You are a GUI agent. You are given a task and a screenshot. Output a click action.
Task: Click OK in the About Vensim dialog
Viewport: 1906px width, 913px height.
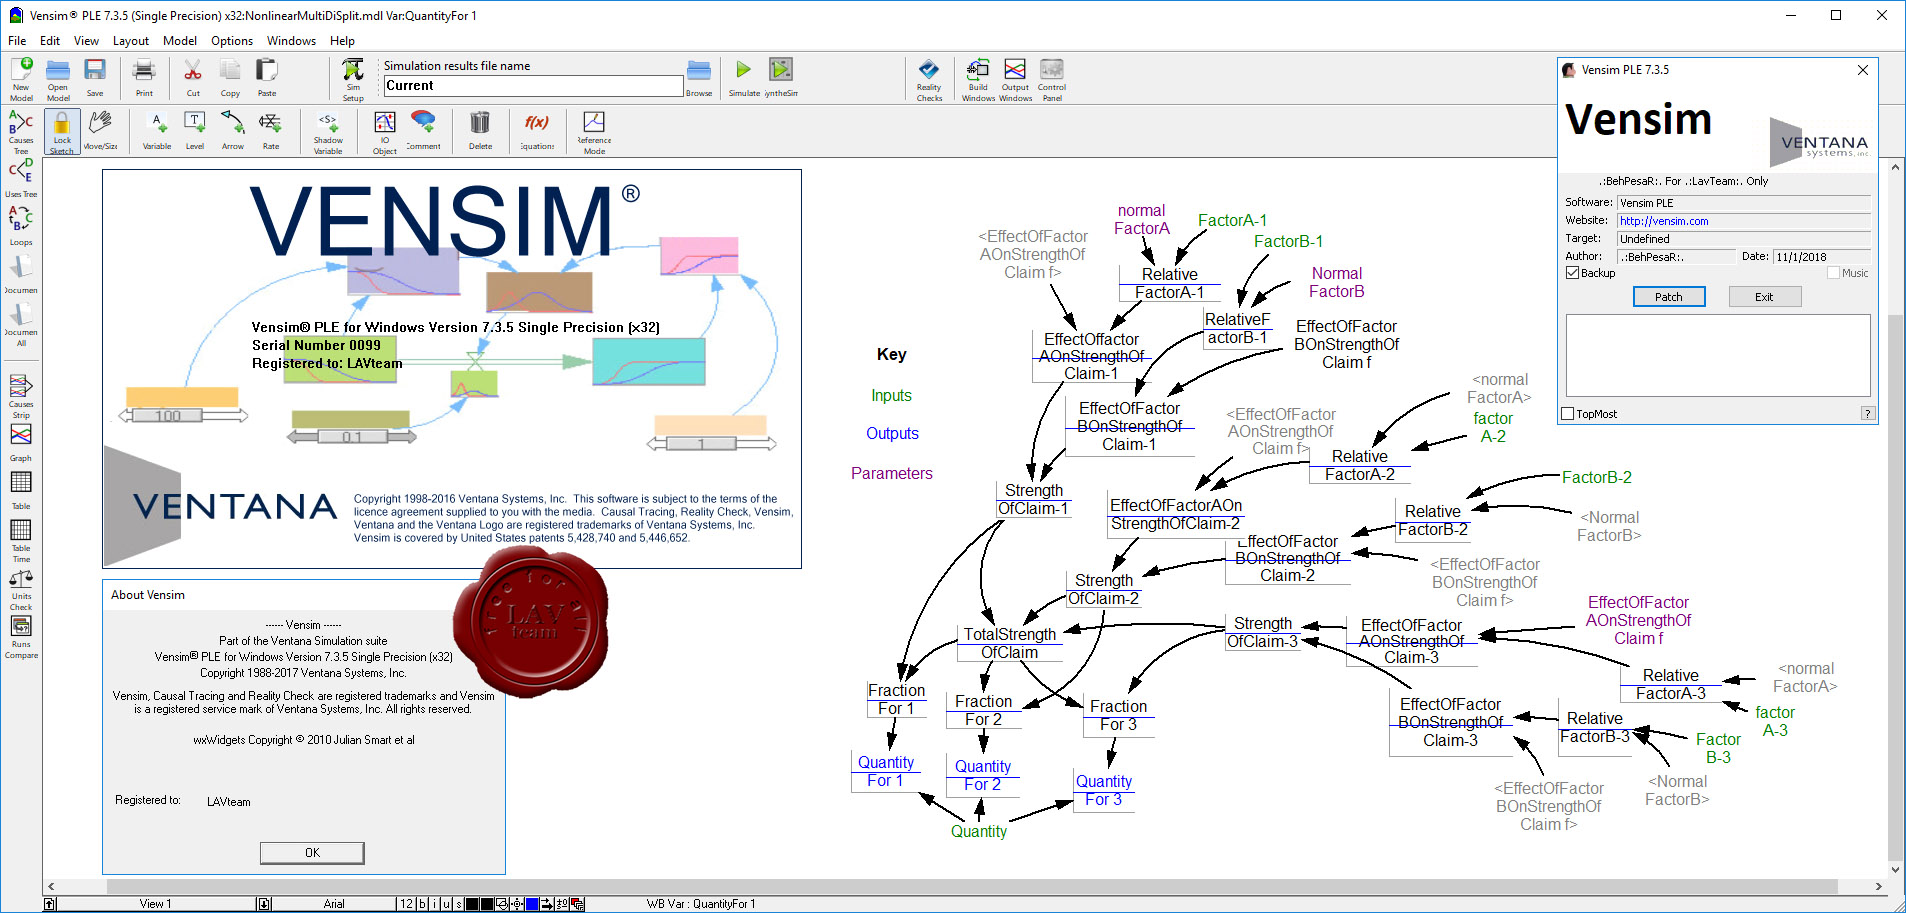pos(312,853)
